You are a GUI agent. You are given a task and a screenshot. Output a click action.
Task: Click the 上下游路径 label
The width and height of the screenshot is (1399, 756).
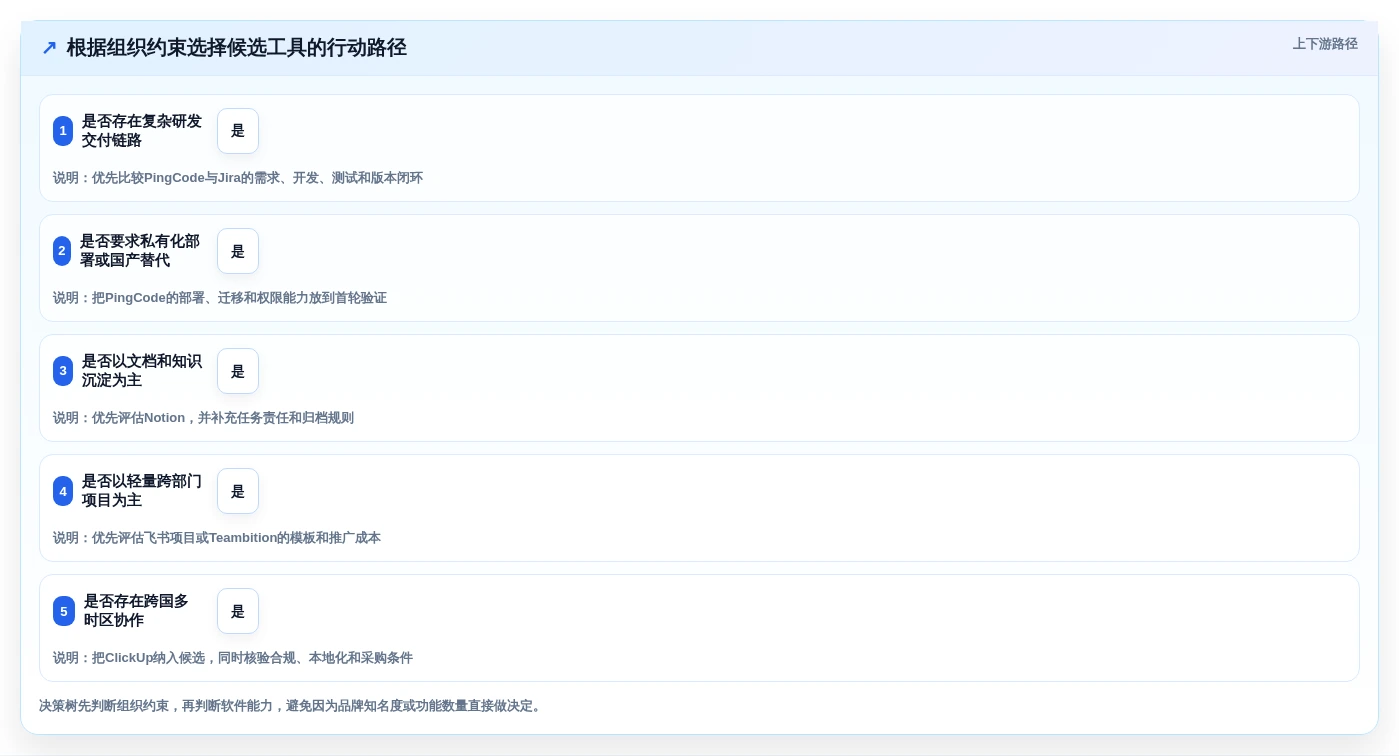(x=1325, y=44)
